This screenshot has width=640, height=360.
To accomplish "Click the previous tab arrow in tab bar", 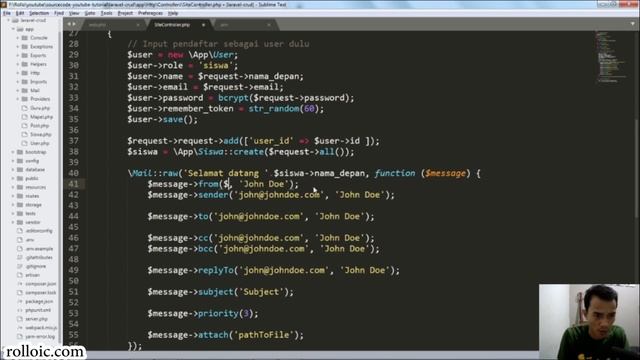I will pyautogui.click(x=69, y=24).
